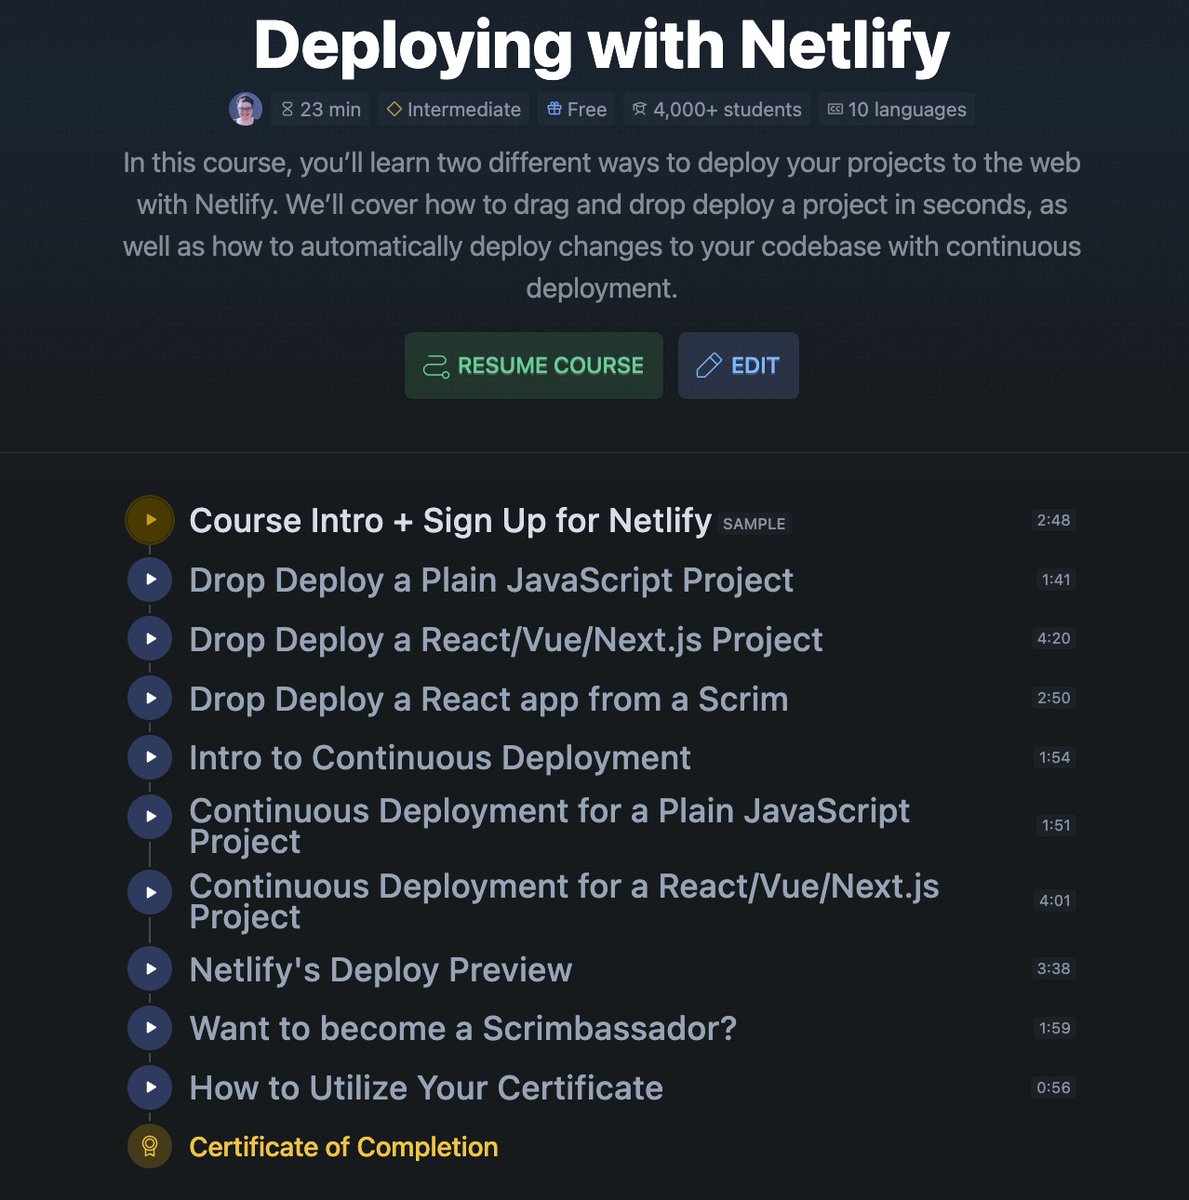This screenshot has width=1189, height=1200.
Task: Resume the course
Action: (534, 366)
